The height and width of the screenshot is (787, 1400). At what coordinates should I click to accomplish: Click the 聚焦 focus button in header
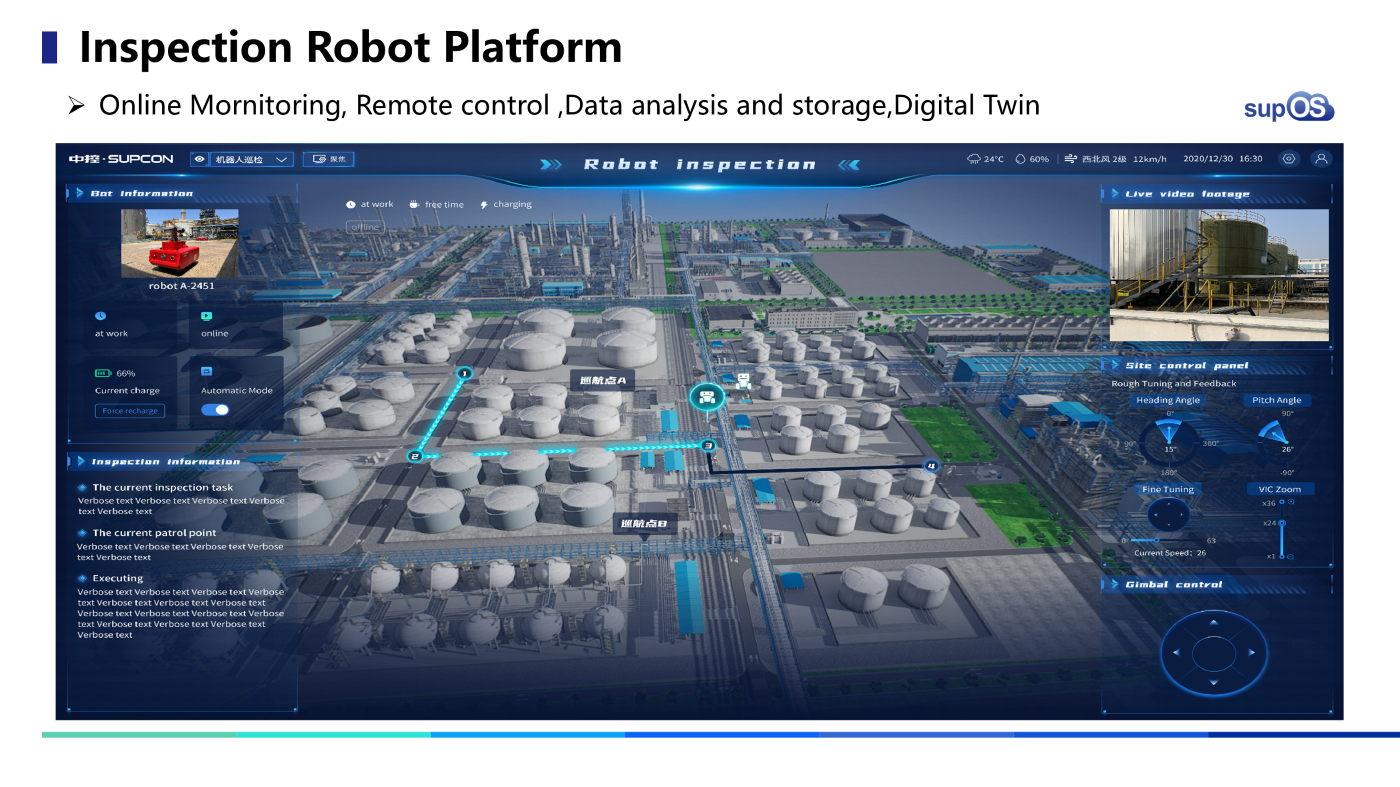[329, 159]
